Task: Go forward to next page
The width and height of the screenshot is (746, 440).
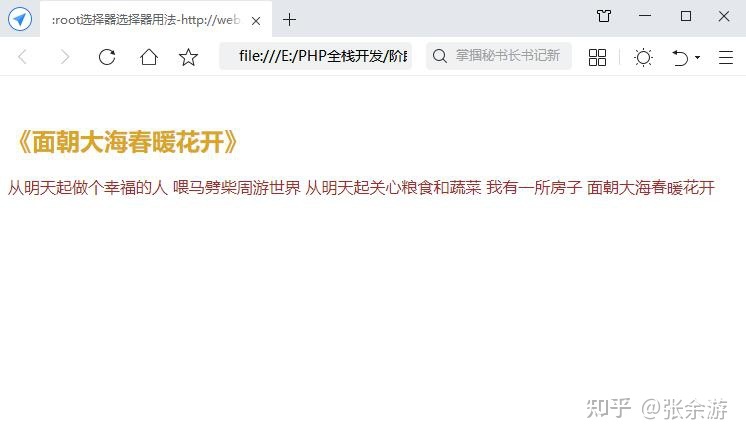Action: 65,57
